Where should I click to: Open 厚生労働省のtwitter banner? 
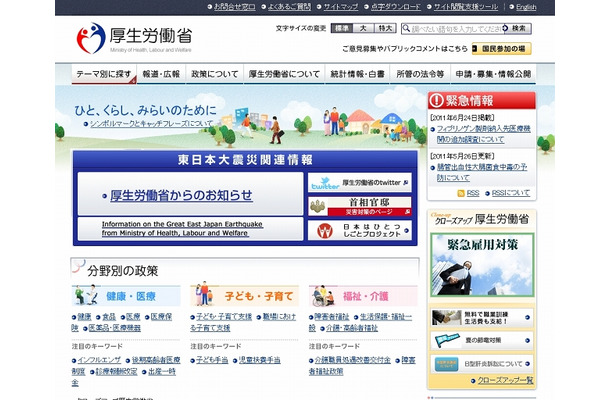(x=359, y=182)
